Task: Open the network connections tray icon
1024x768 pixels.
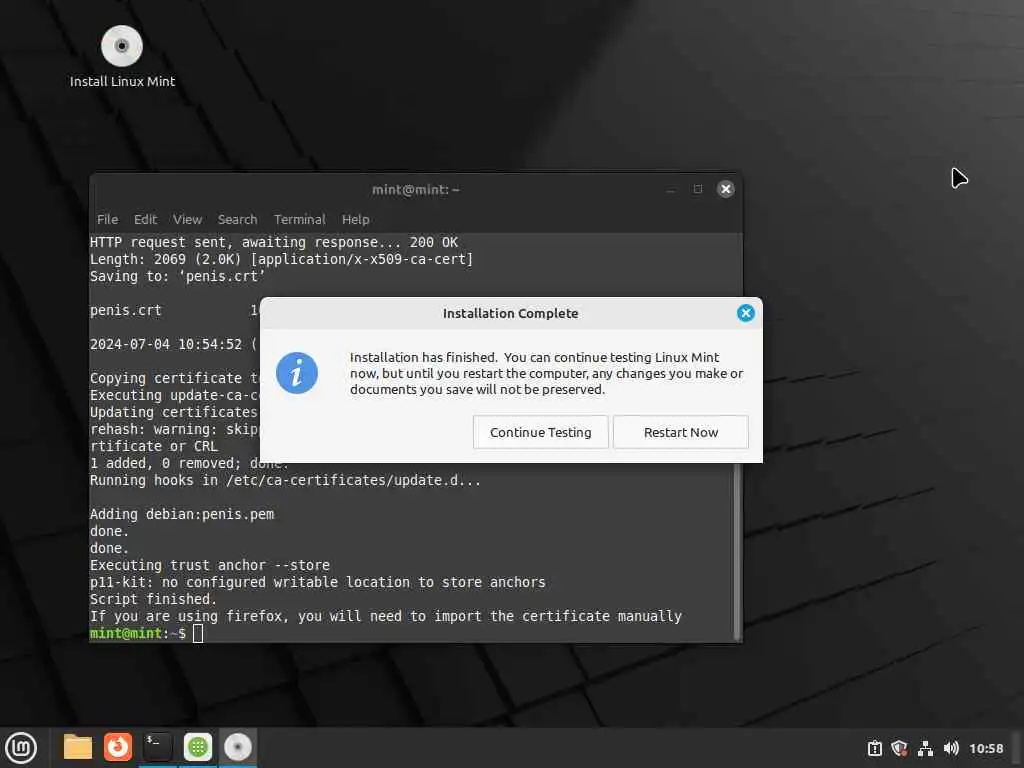Action: pyautogui.click(x=925, y=748)
